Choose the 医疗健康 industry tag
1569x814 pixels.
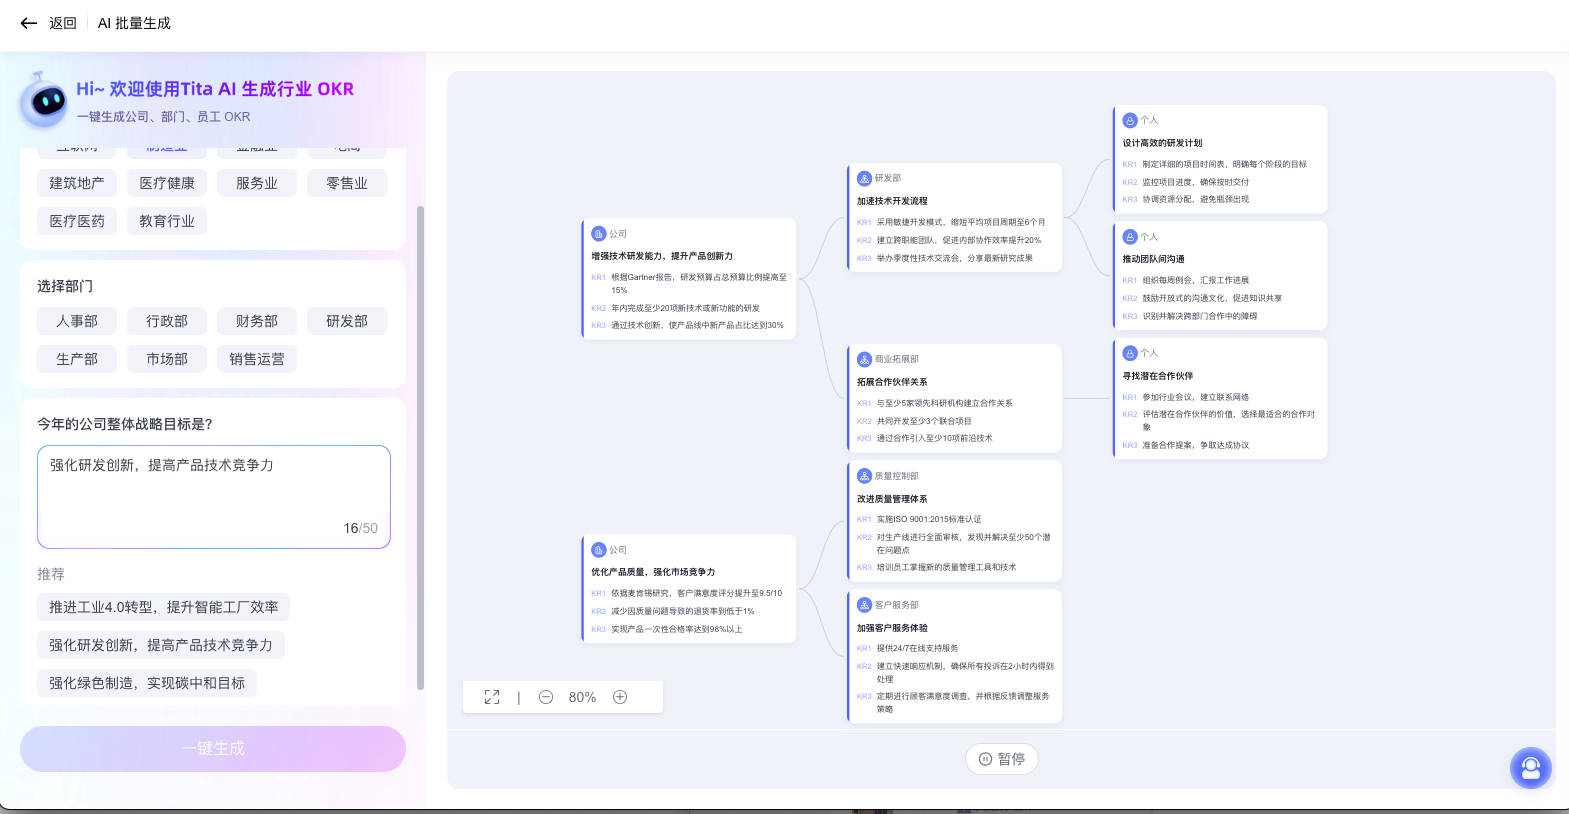167,183
